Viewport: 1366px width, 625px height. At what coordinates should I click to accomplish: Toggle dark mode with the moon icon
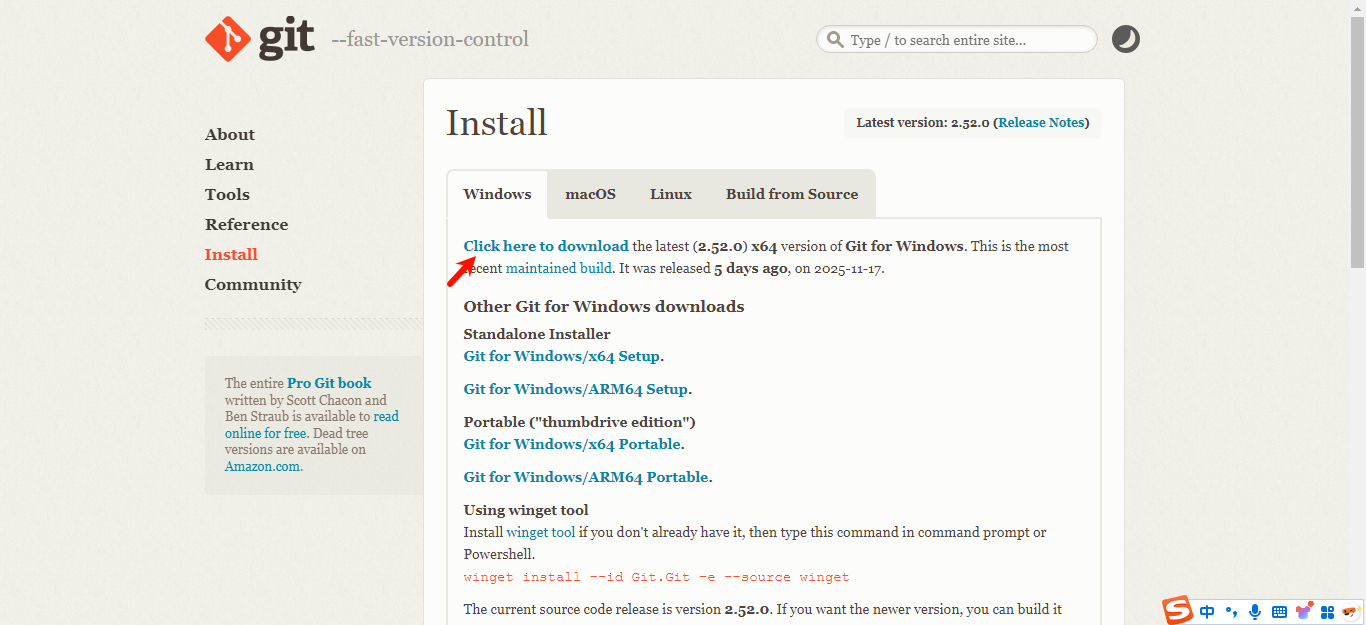click(x=1126, y=39)
